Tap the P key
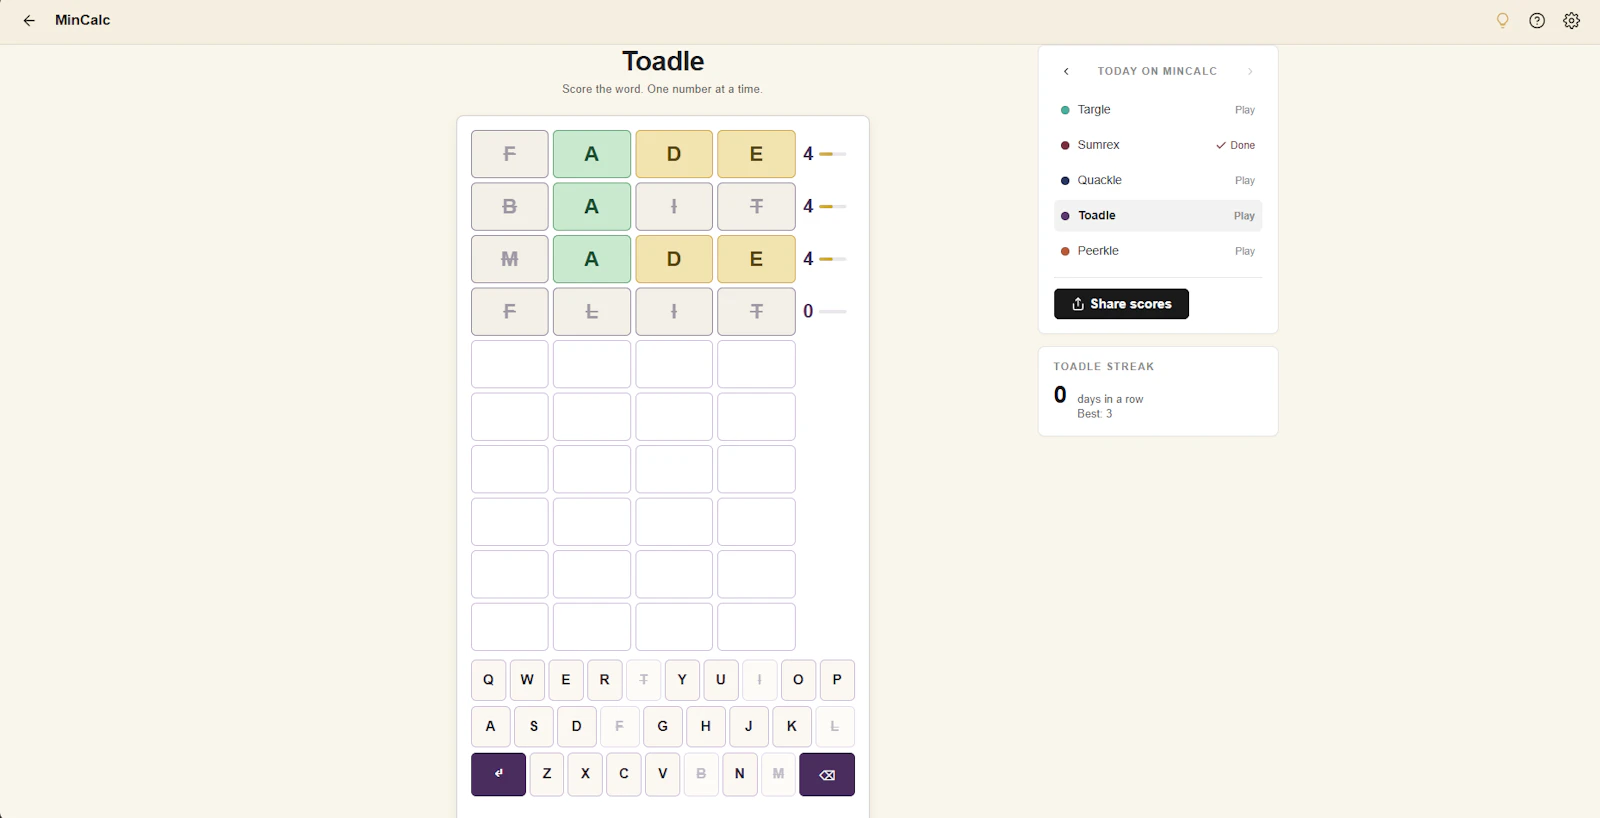The width and height of the screenshot is (1600, 818). [837, 680]
